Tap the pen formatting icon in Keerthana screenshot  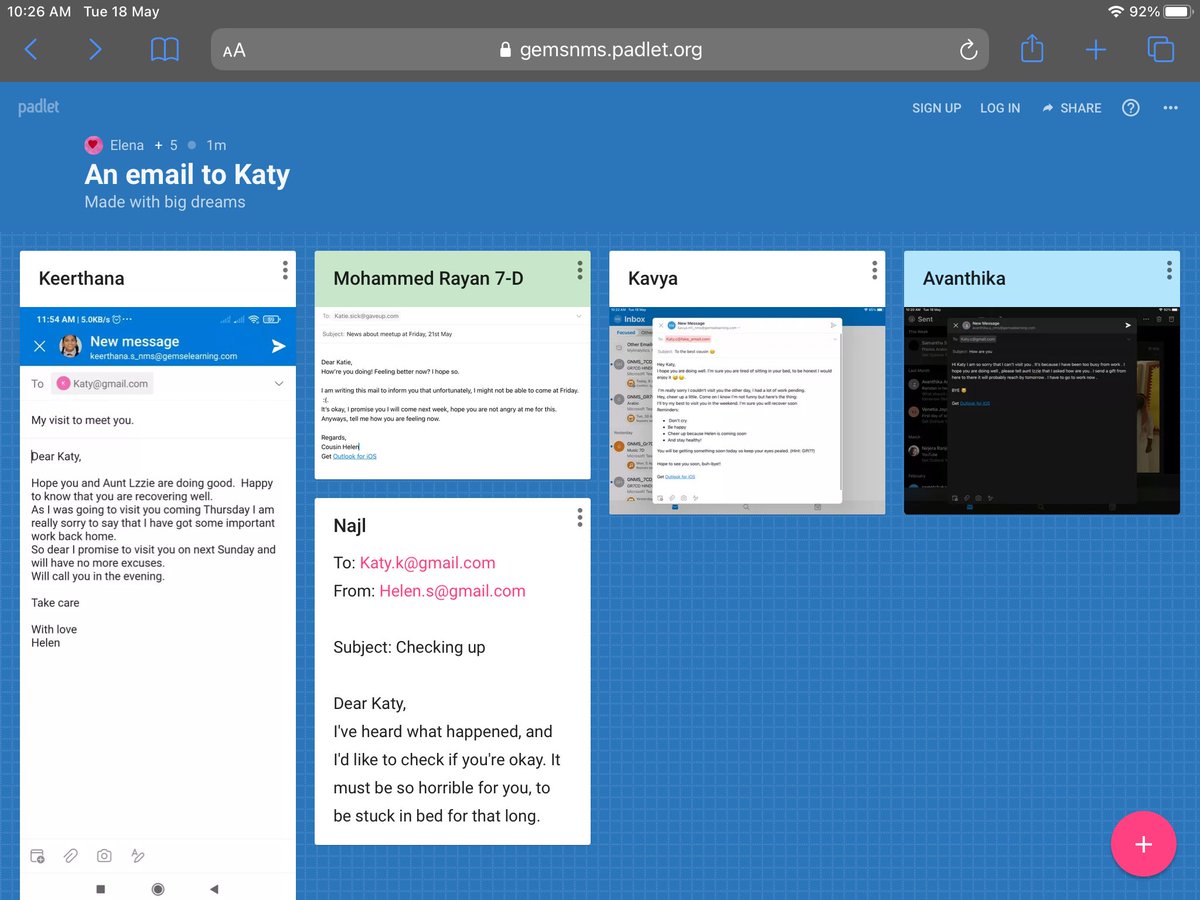138,856
